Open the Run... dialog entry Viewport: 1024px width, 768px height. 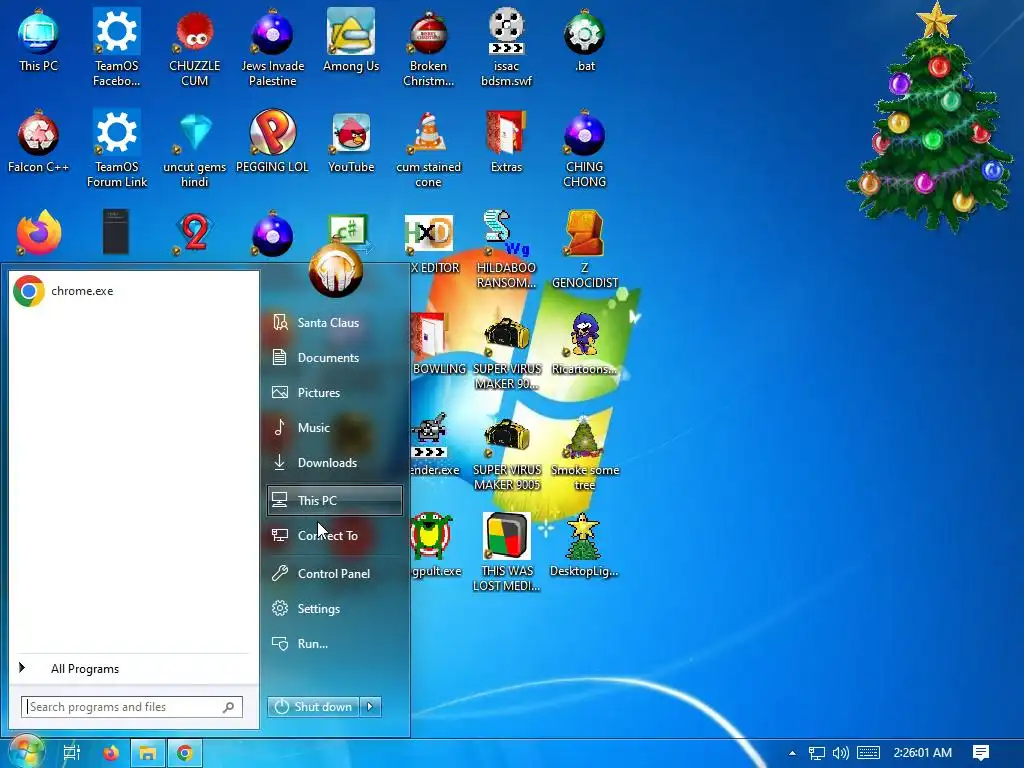point(336,644)
